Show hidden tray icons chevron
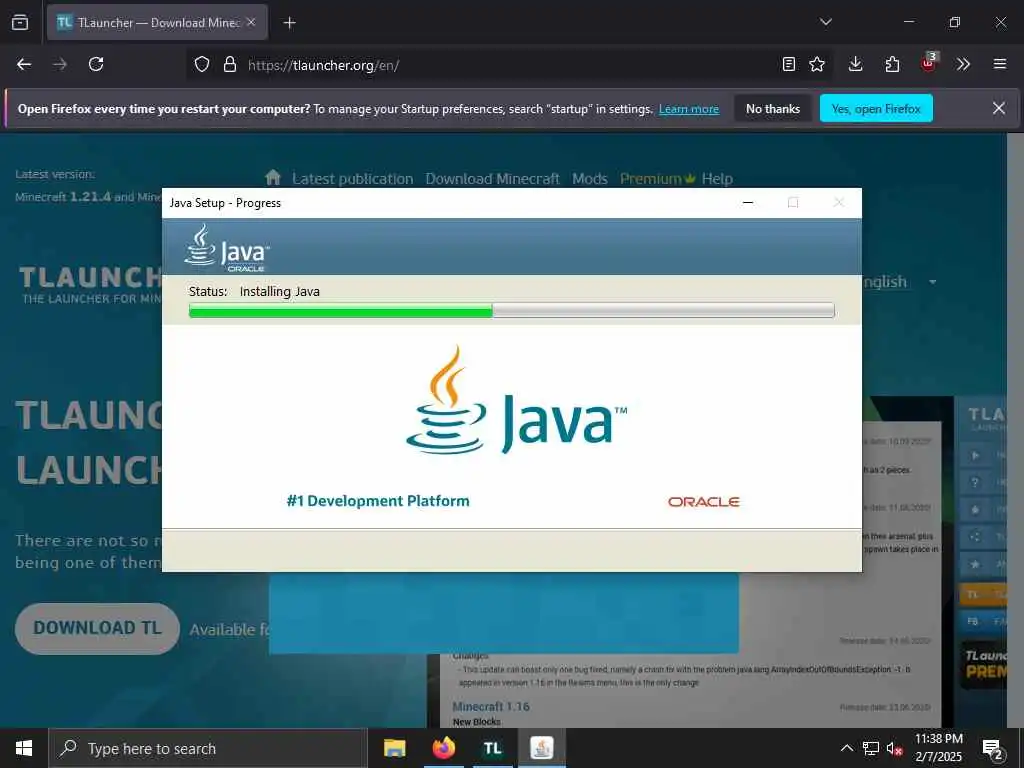This screenshot has height=768, width=1024. tap(846, 748)
